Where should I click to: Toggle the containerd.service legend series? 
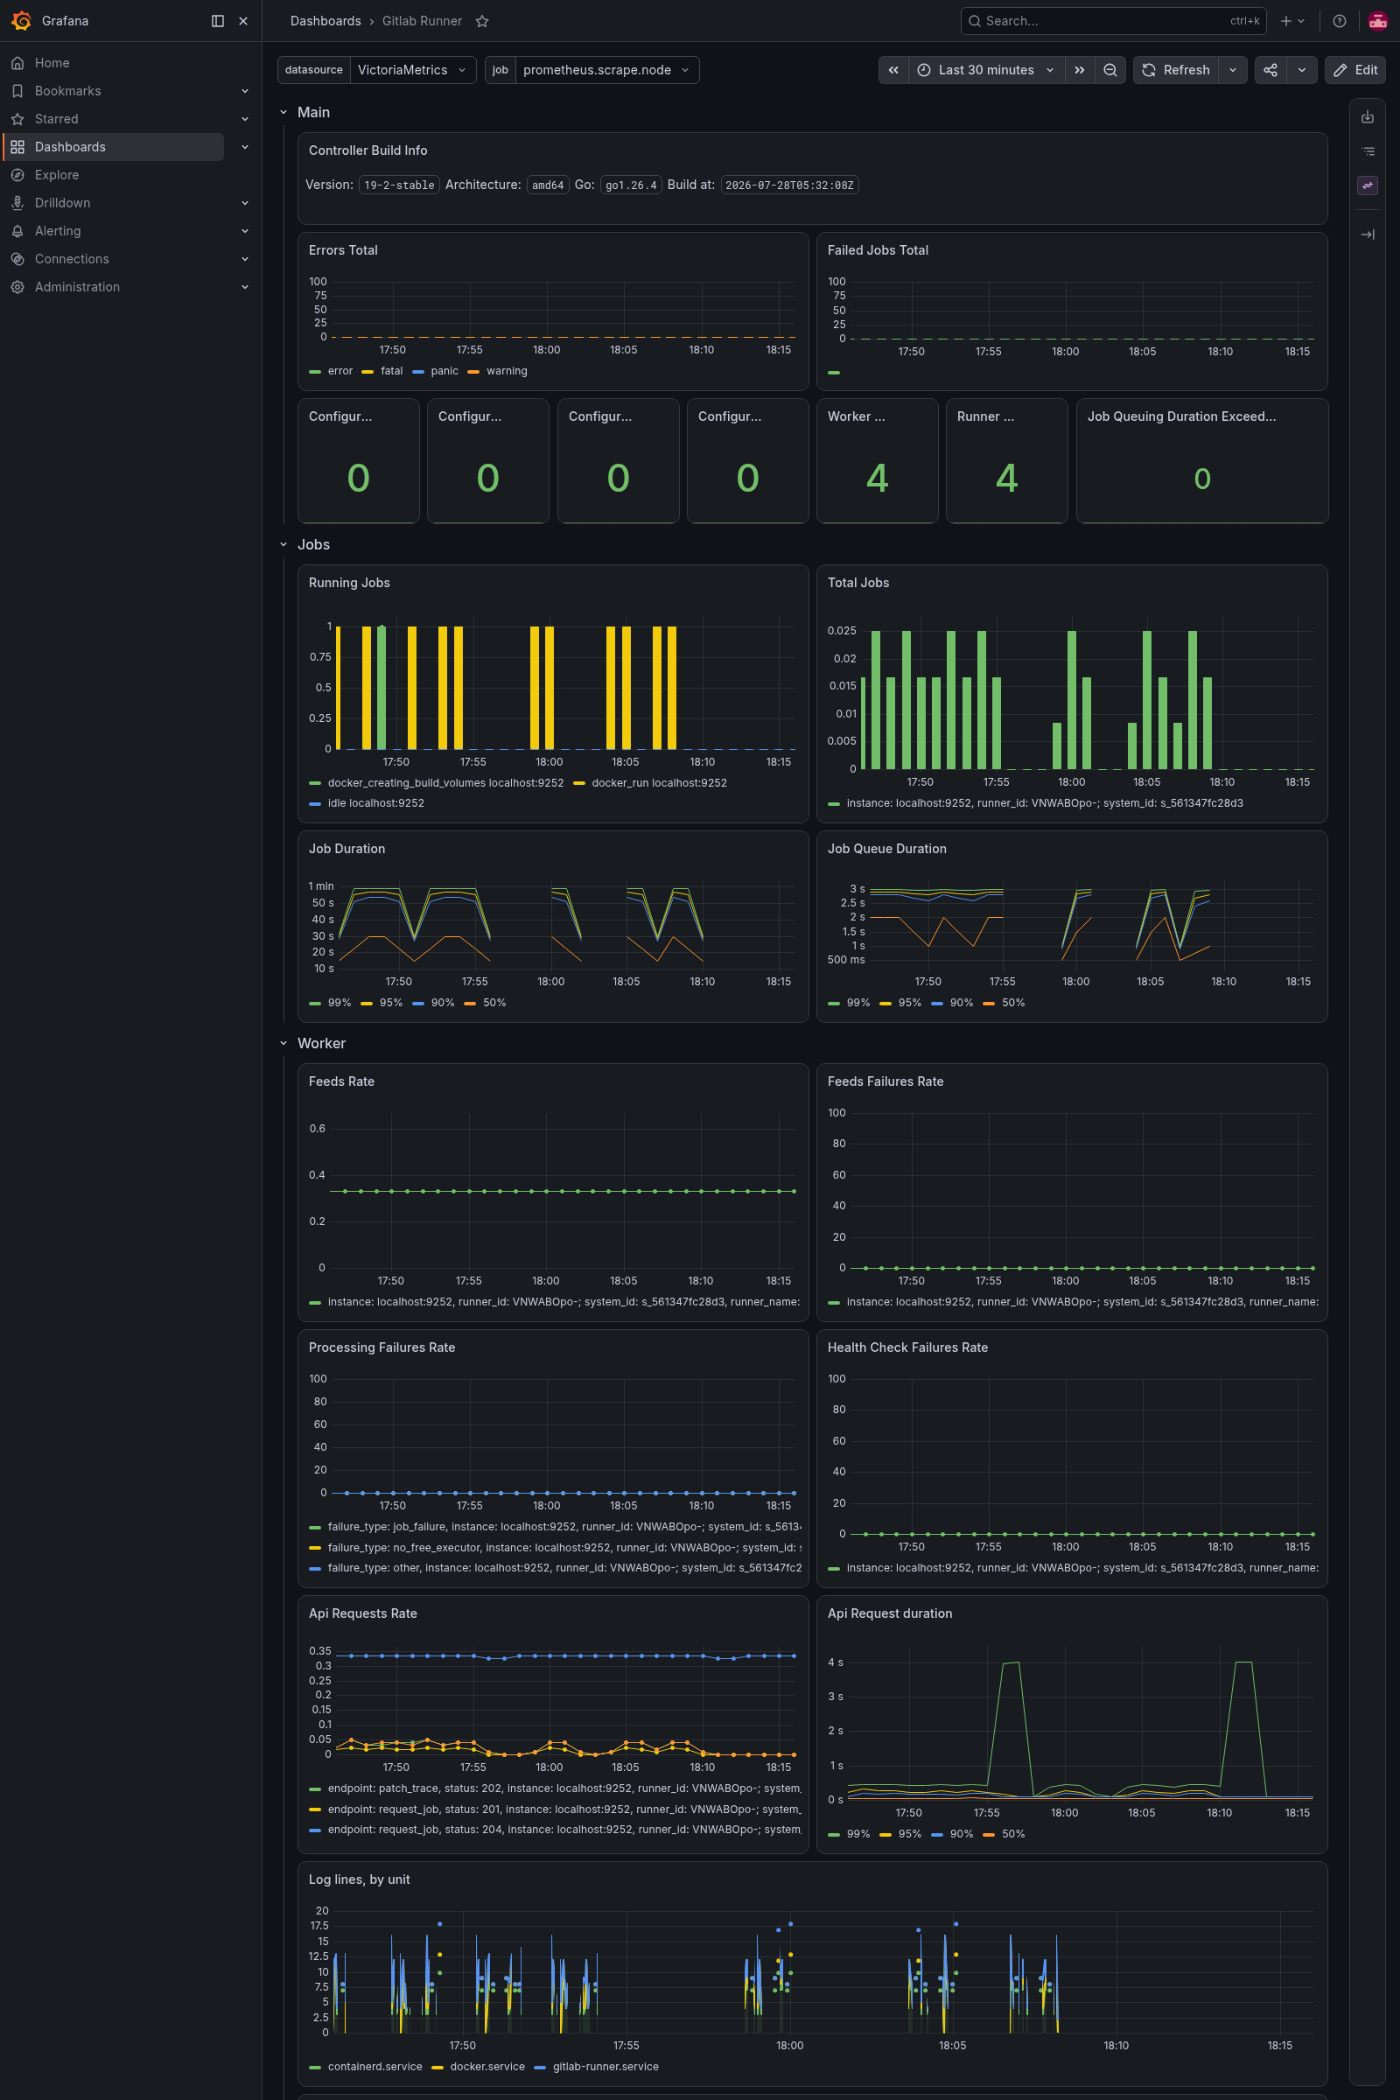click(374, 2067)
